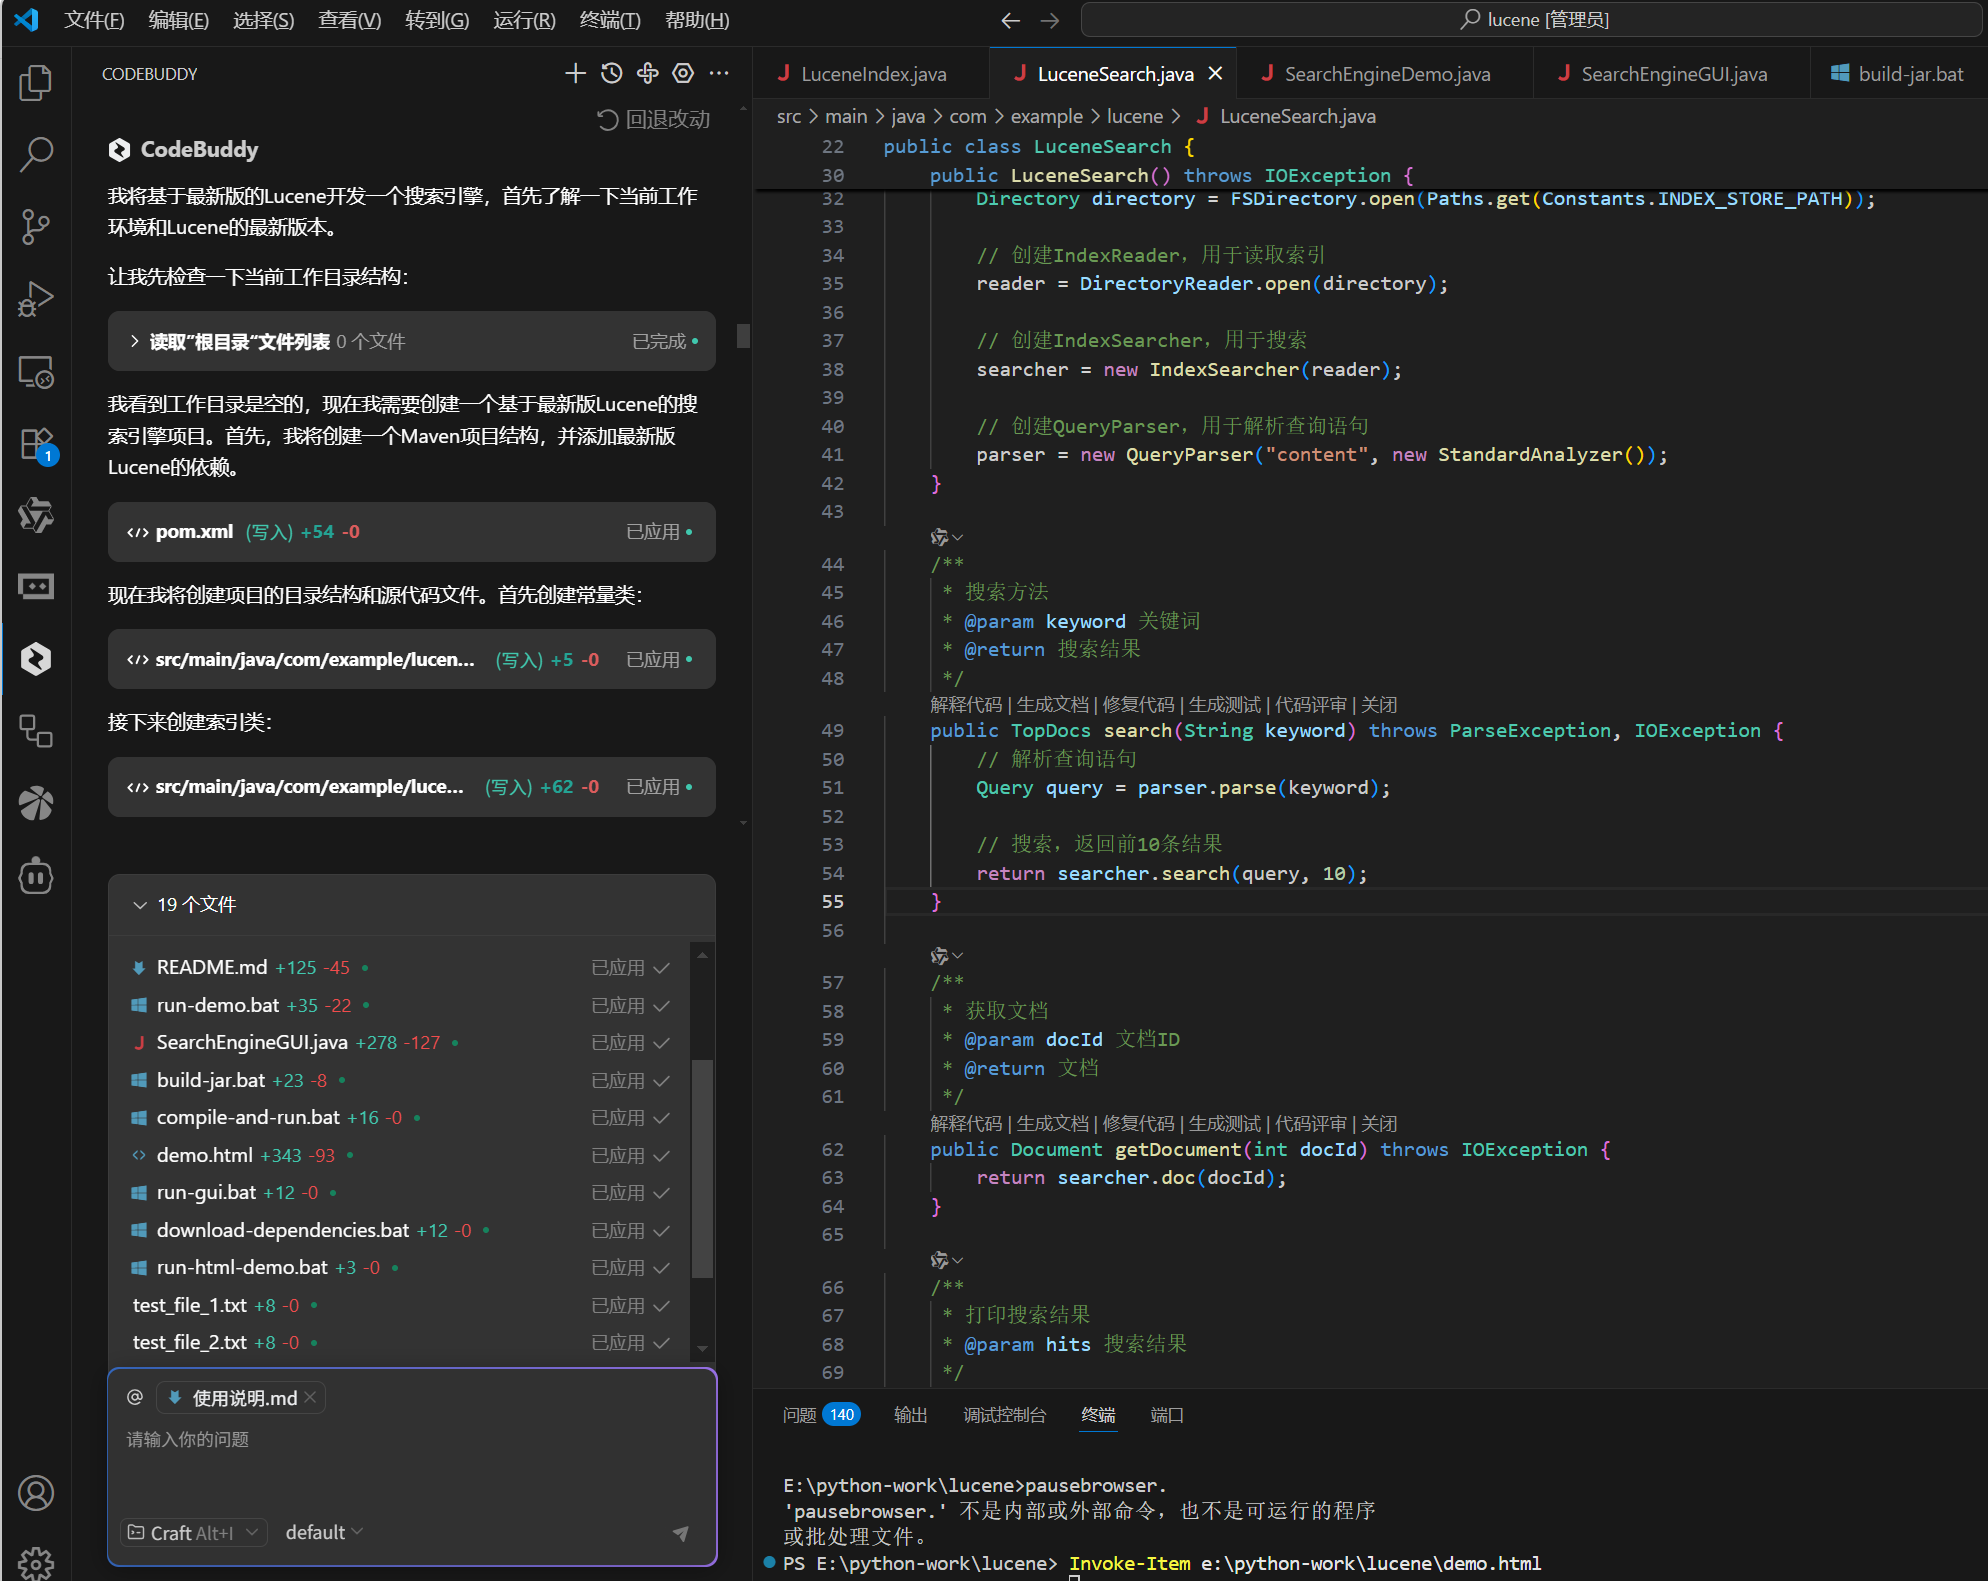This screenshot has height=1581, width=1988.
Task: Open the Accounts icon in the activity bar
Action: pos(36,1493)
